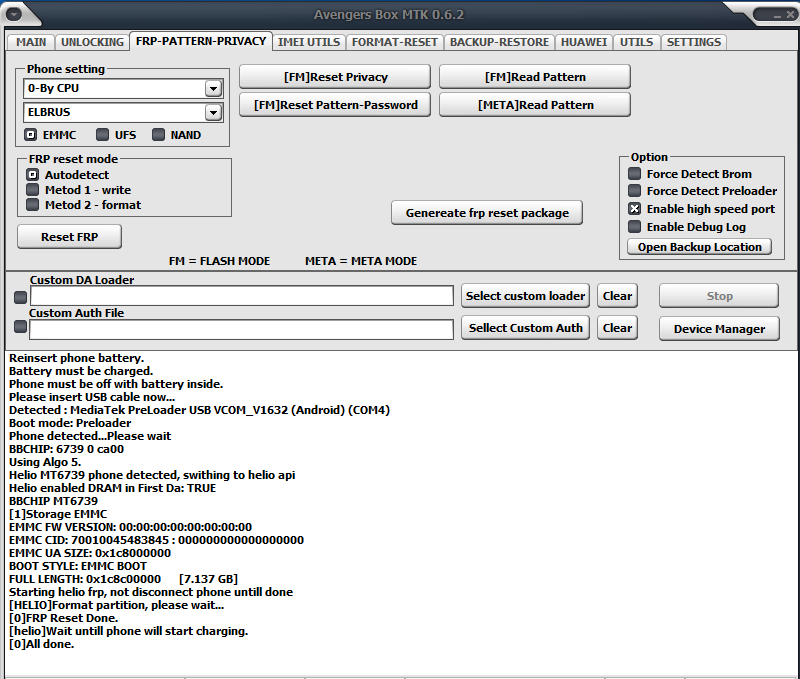Viewport: 800px width, 679px height.
Task: Toggle the Custom Auth File checkbox
Action: (x=20, y=326)
